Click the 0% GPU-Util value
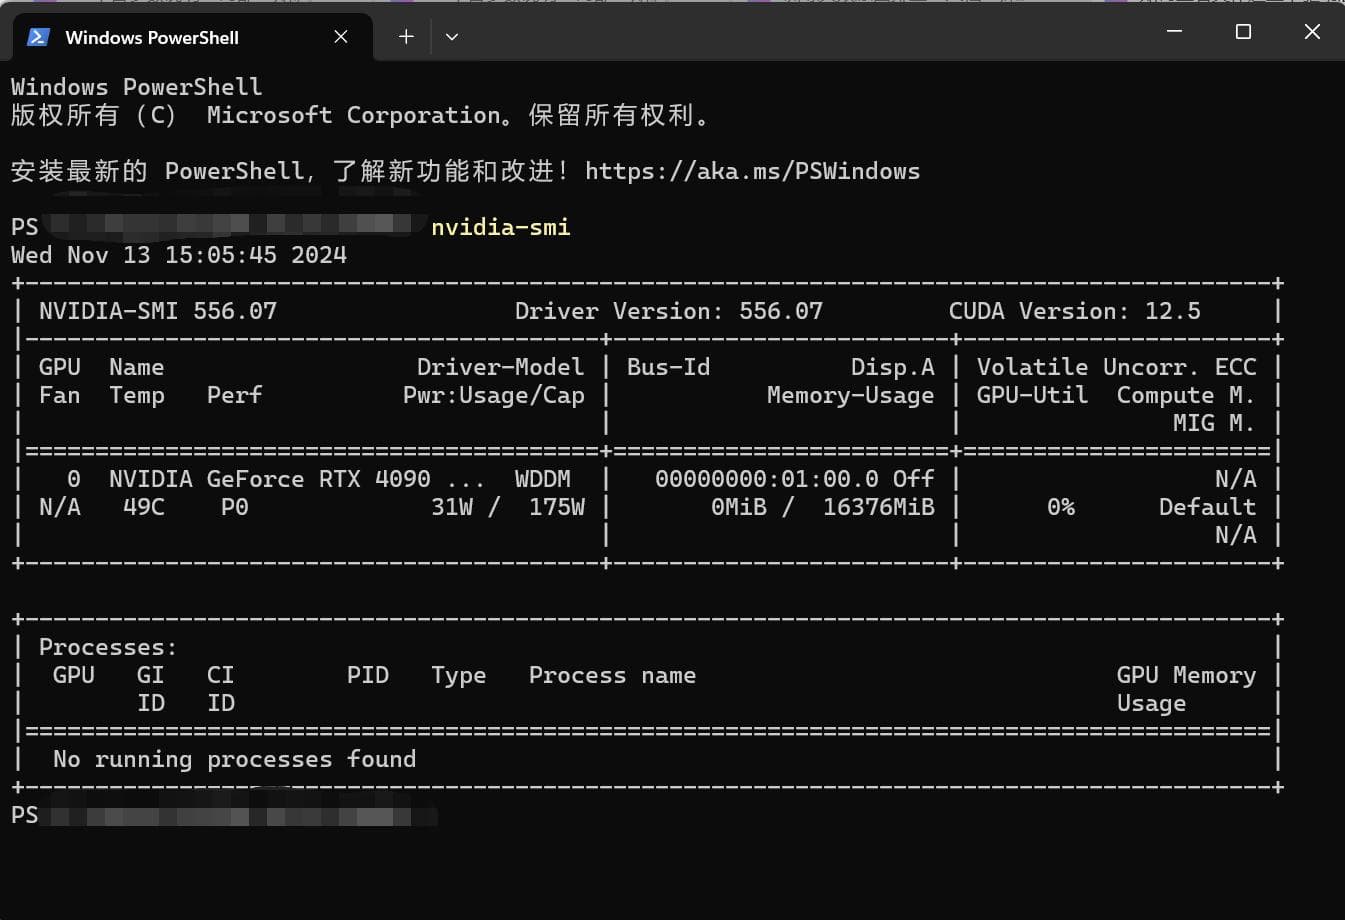 pyautogui.click(x=1061, y=507)
